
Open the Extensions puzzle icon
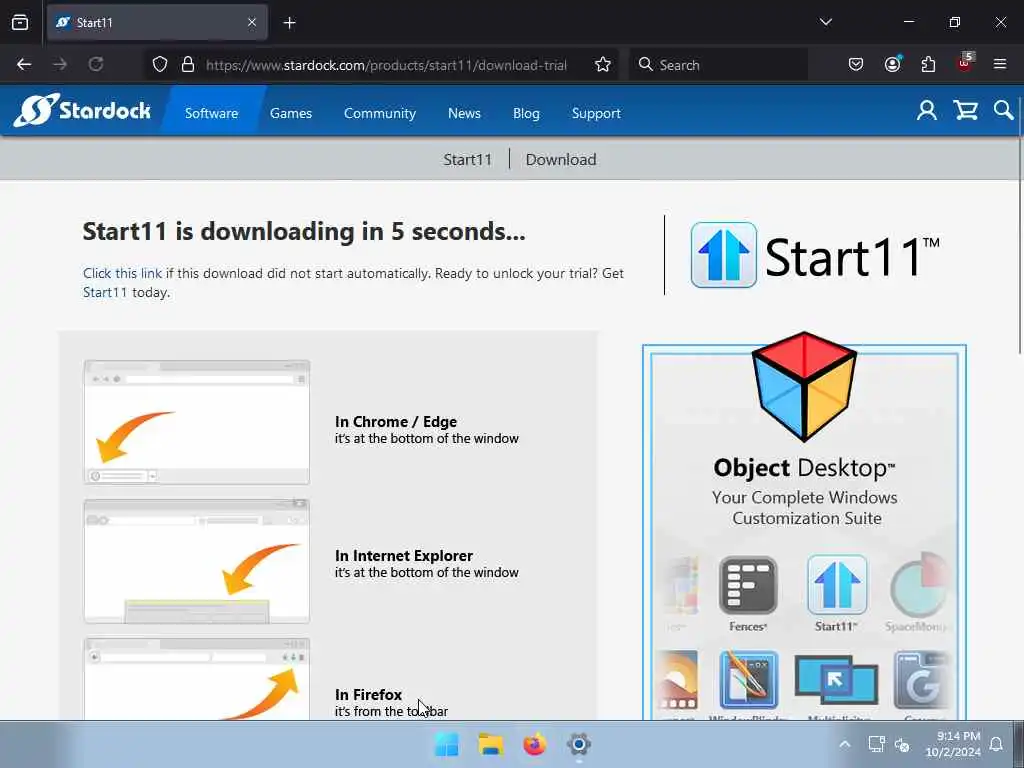(x=928, y=65)
